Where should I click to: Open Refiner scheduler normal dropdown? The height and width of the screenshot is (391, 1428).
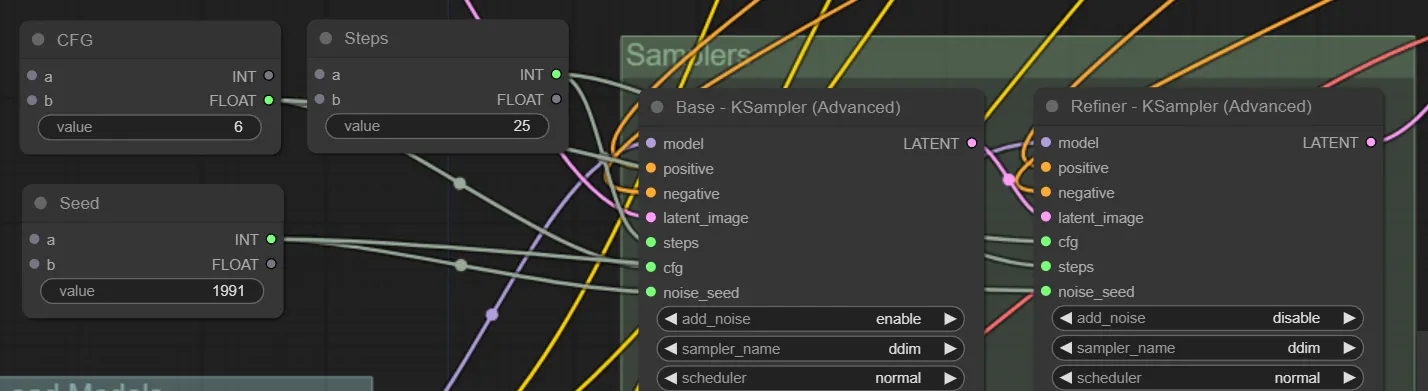(x=1207, y=378)
